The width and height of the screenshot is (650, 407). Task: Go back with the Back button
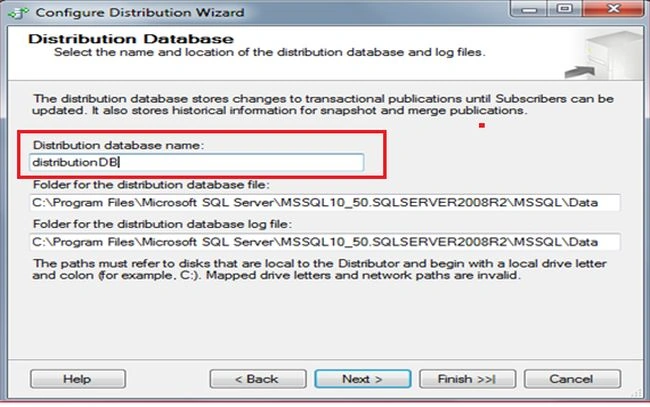pyautogui.click(x=258, y=379)
